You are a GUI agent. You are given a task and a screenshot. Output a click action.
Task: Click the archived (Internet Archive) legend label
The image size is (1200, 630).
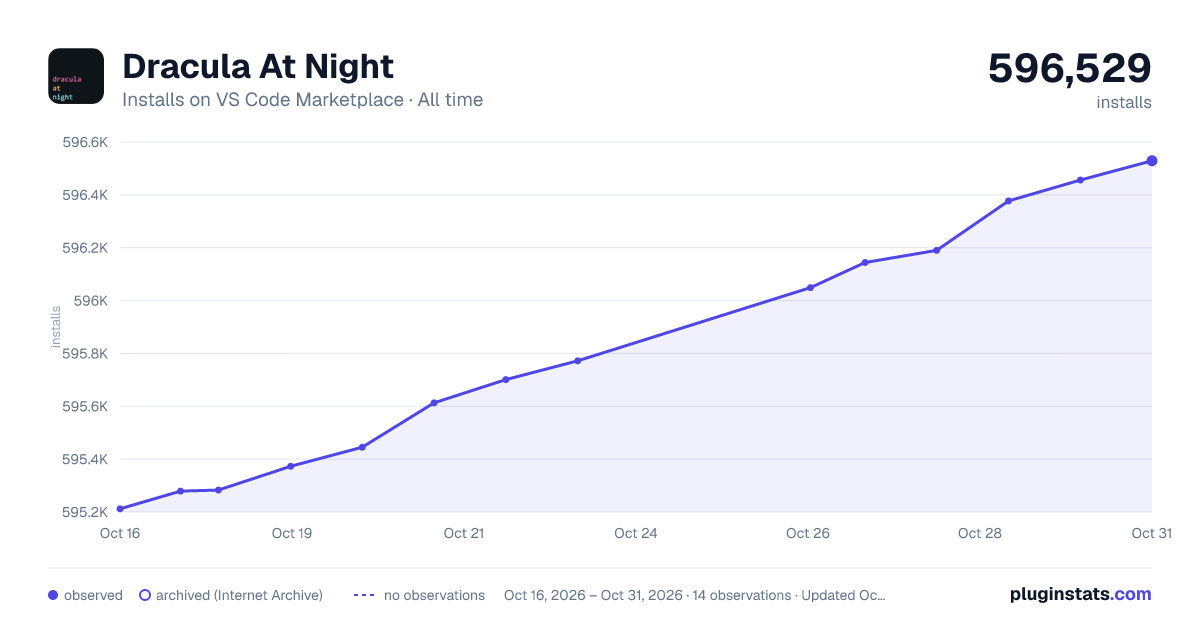239,595
